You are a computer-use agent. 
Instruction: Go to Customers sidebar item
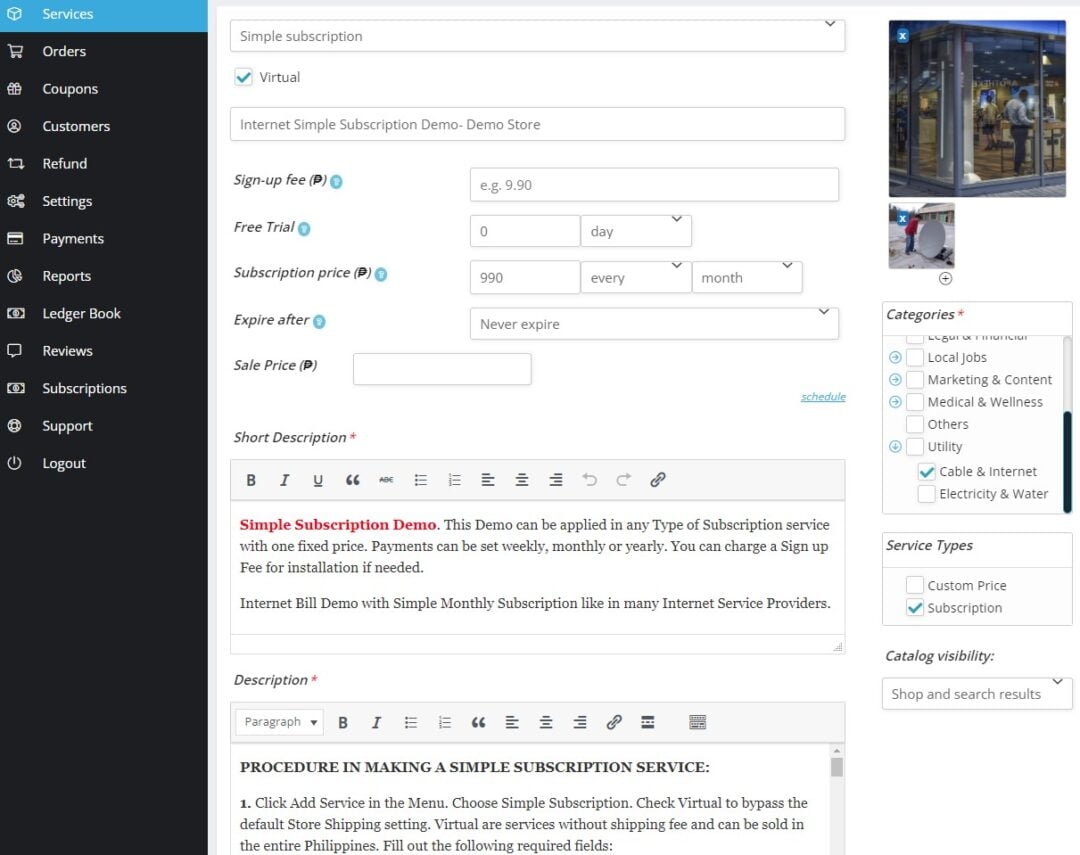[x=103, y=126]
